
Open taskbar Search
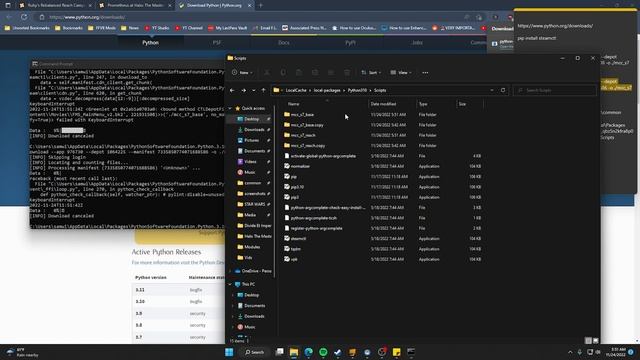coord(255,352)
